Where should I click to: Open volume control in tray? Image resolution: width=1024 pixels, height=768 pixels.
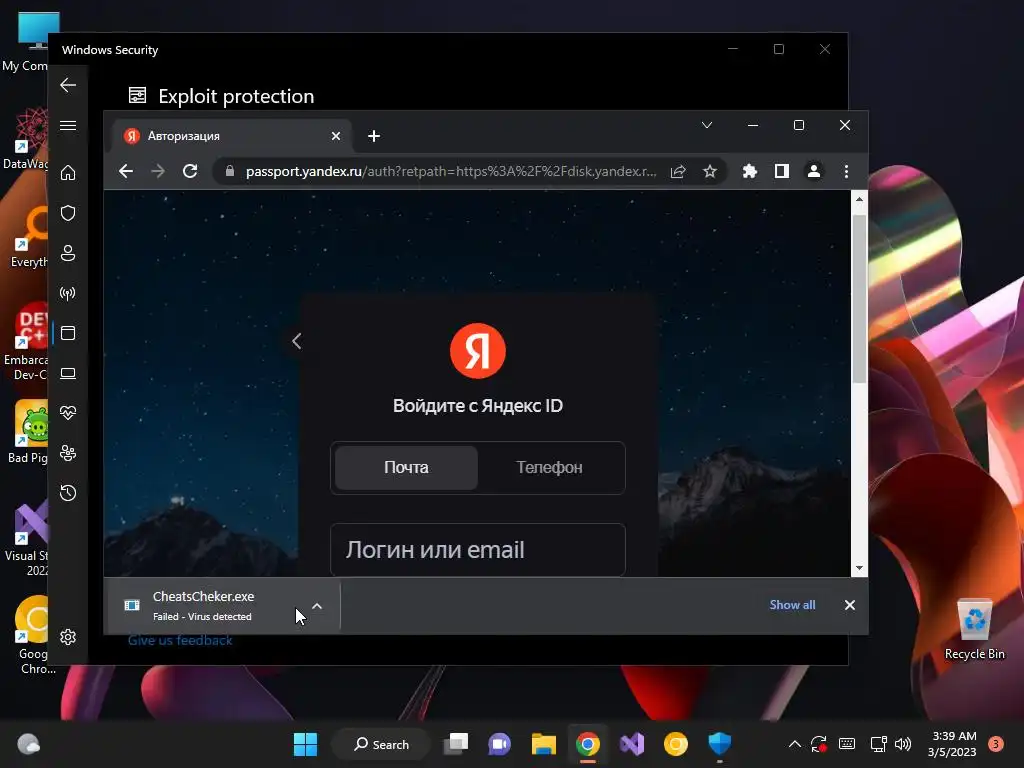pos(903,744)
